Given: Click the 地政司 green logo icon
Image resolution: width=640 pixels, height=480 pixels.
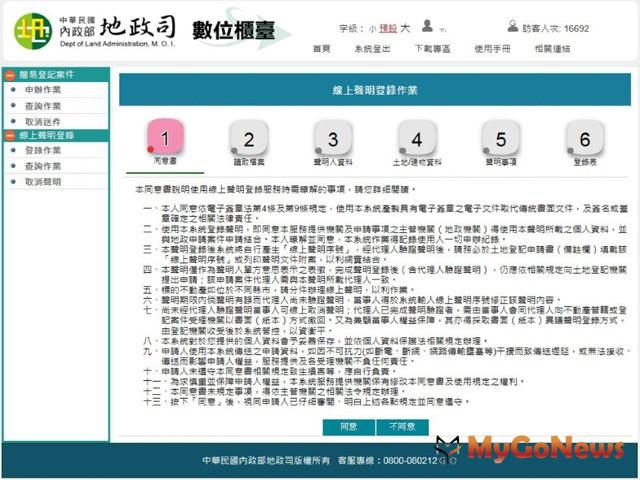Looking at the screenshot, I should coord(33,31).
